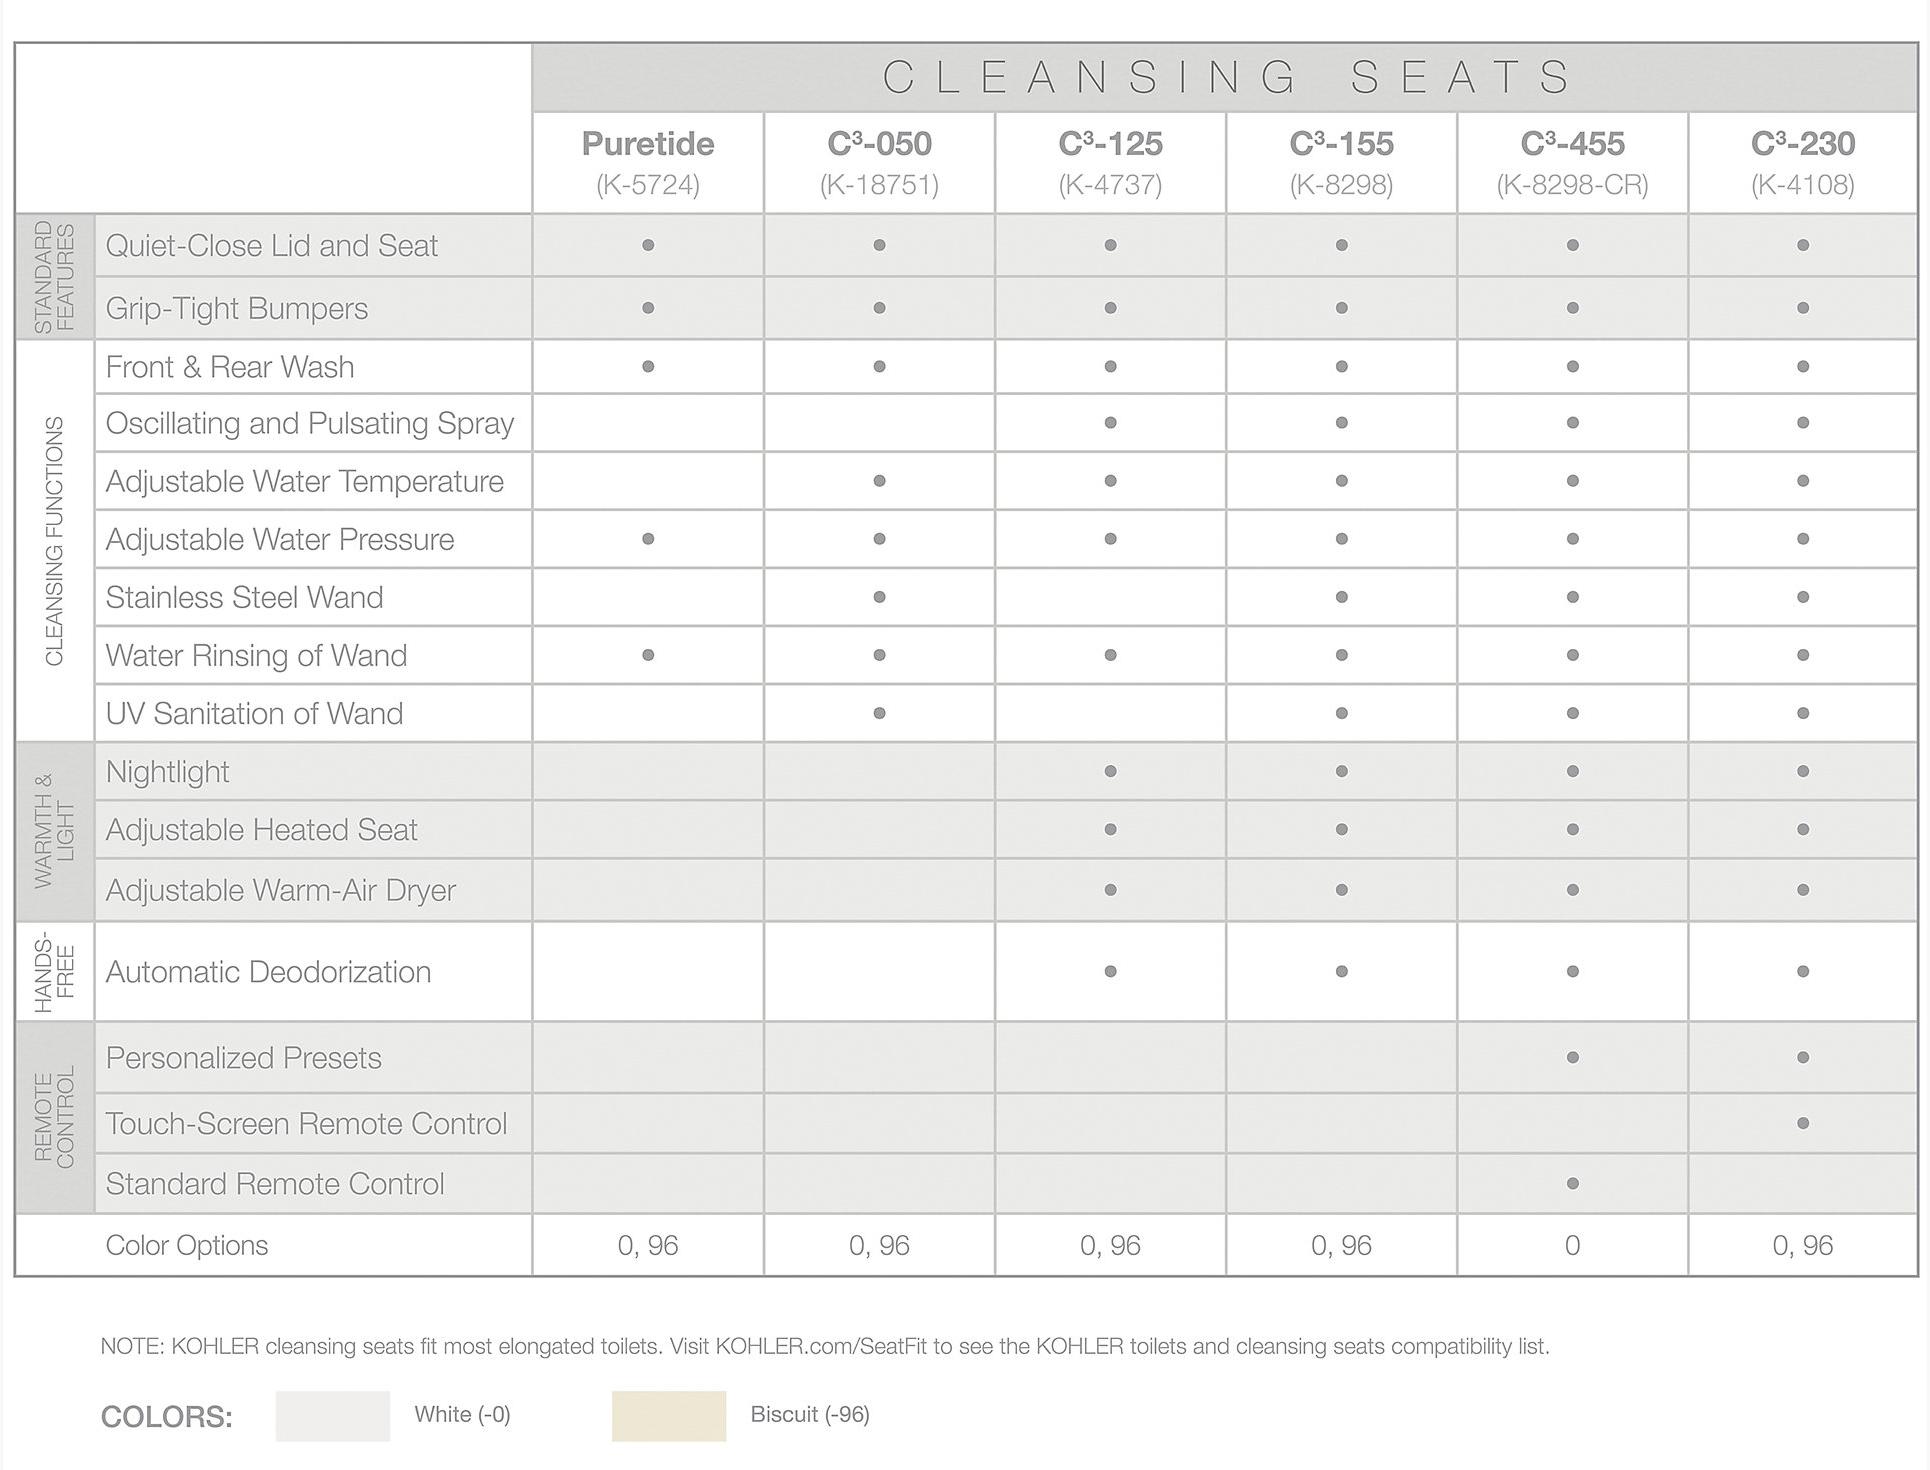Select the Cleansing Functions section label
The image size is (1930, 1470).
[x=54, y=541]
